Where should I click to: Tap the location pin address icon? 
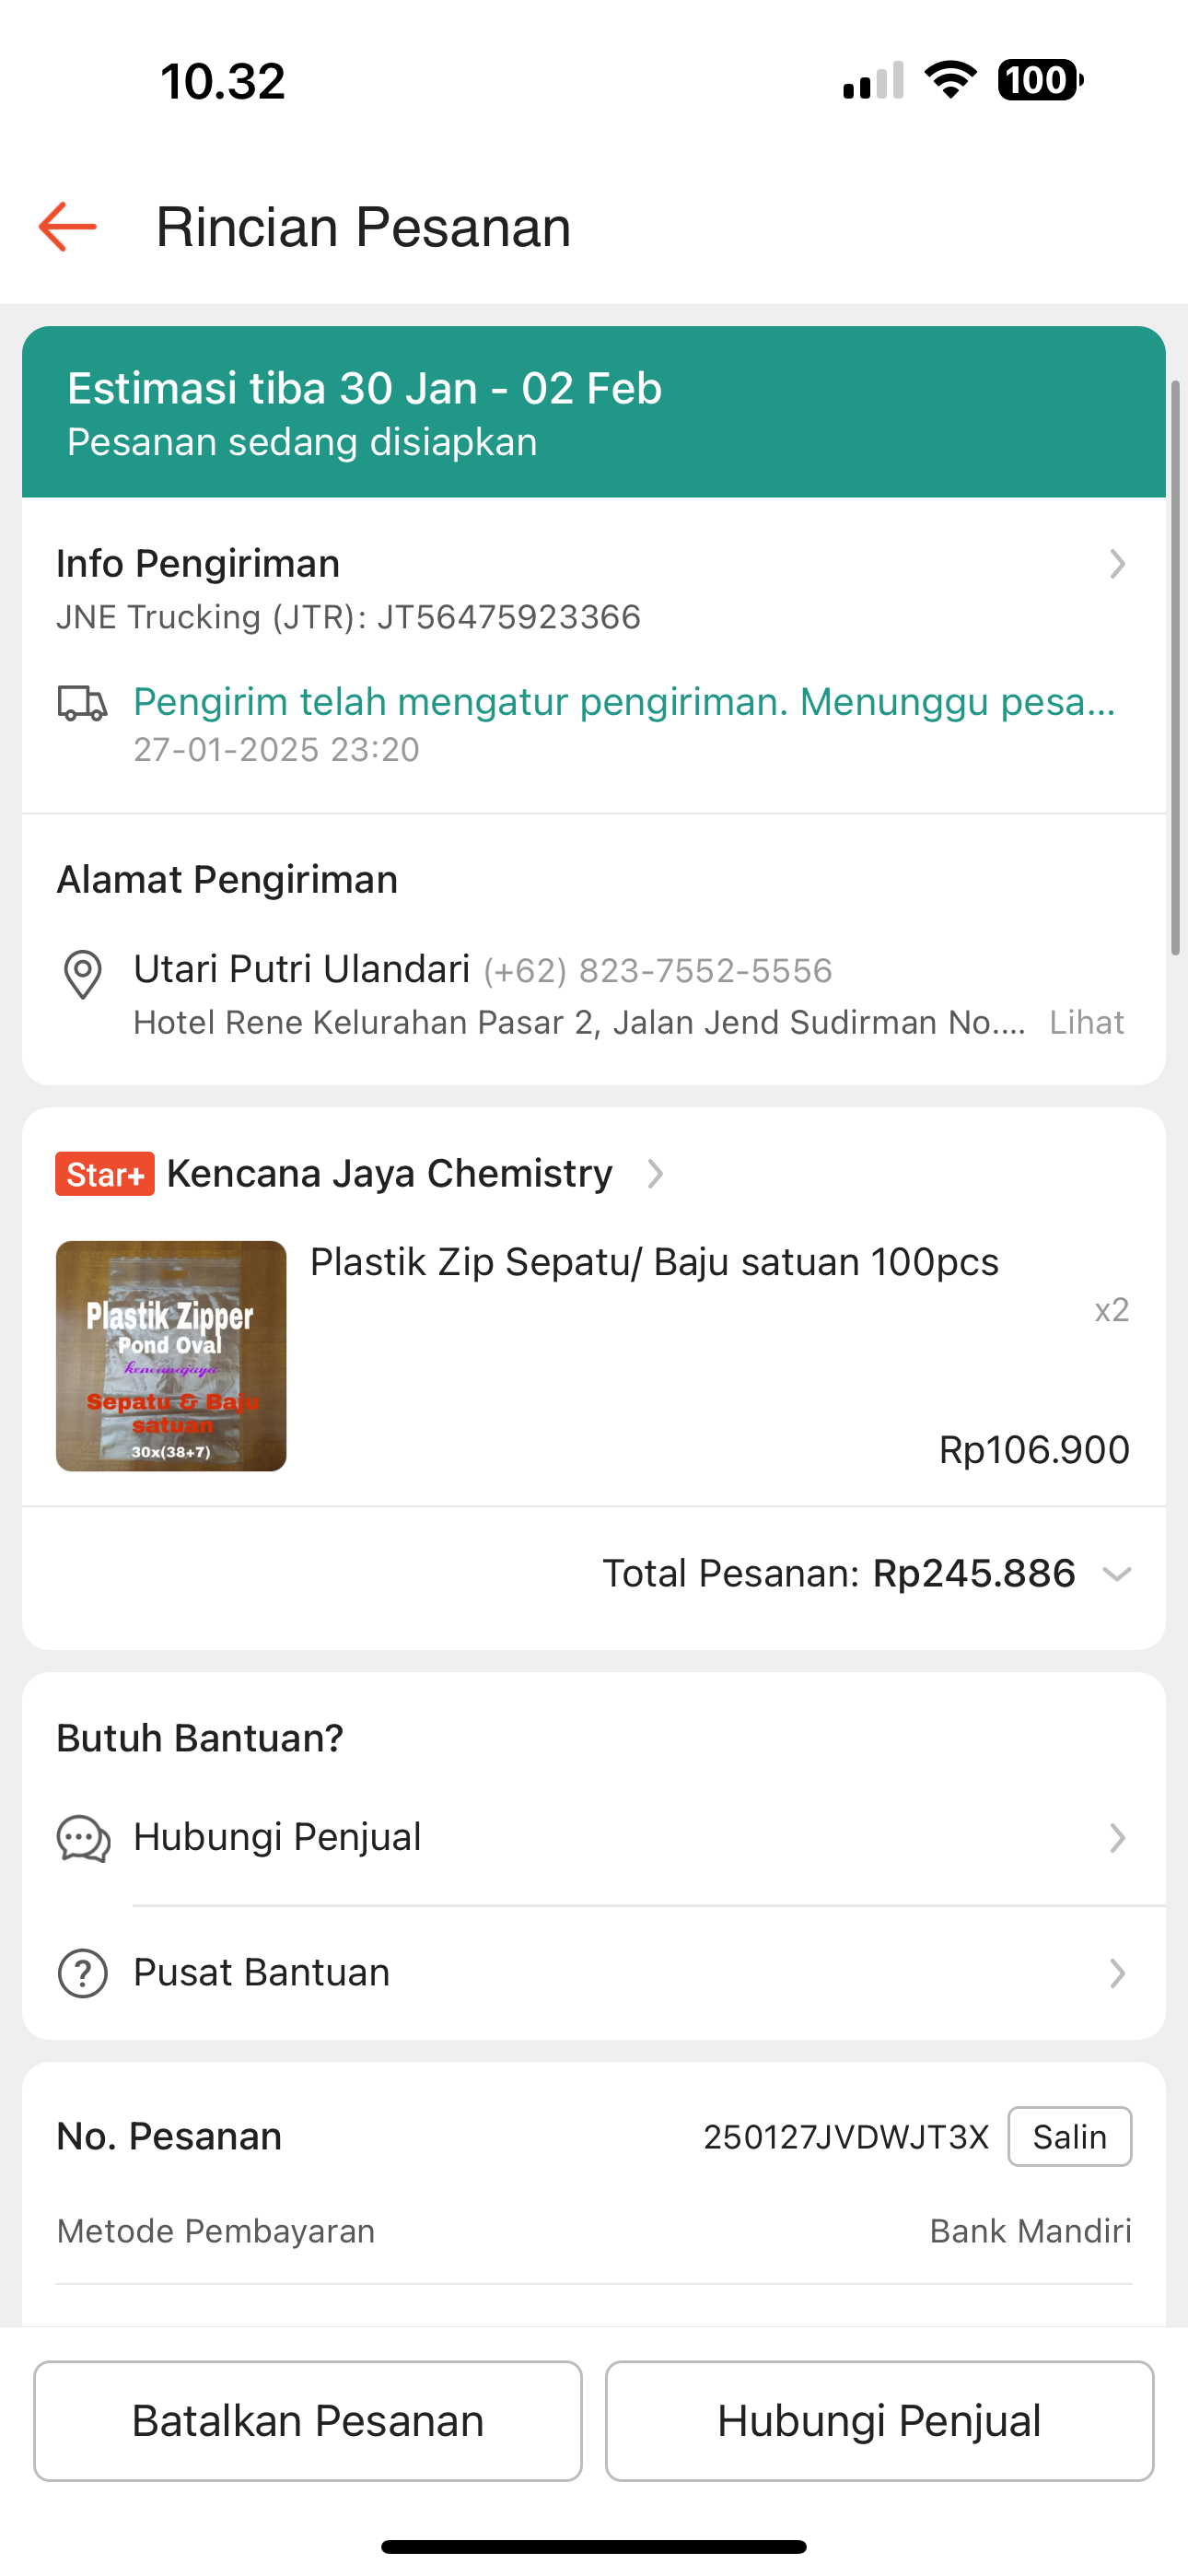click(82, 974)
